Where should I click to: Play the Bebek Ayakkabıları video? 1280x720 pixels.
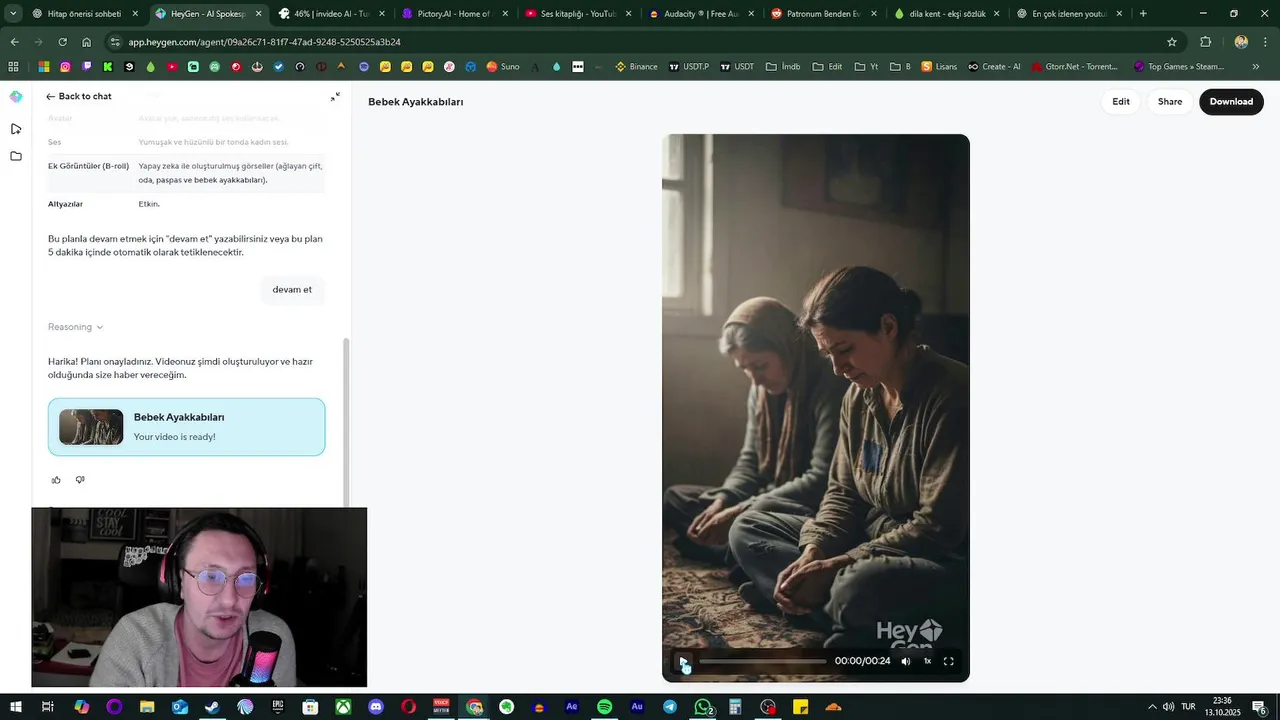pos(684,661)
